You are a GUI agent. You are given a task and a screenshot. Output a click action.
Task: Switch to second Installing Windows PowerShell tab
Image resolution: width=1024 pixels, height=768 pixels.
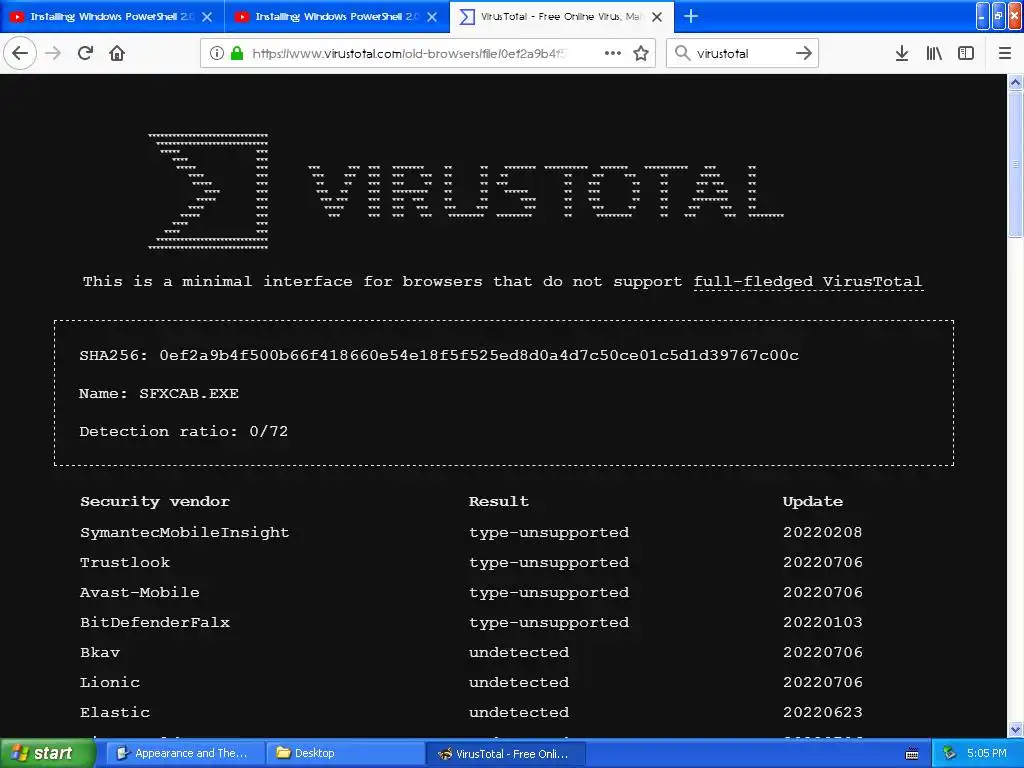point(337,16)
